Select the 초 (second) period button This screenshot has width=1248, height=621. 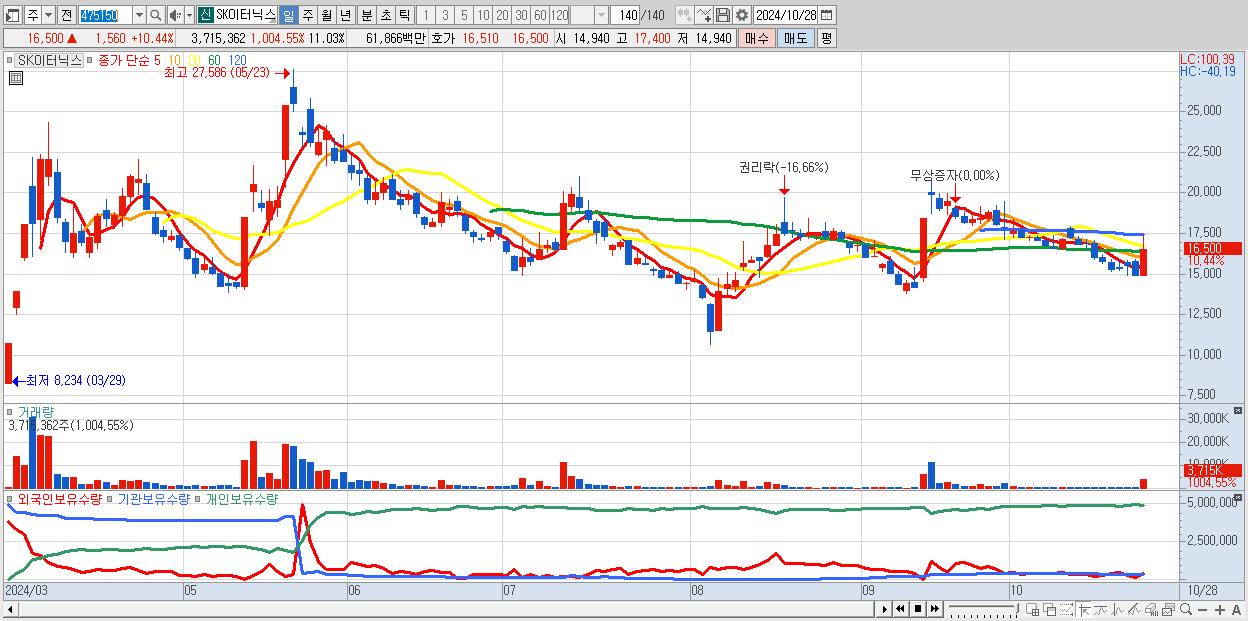click(385, 15)
